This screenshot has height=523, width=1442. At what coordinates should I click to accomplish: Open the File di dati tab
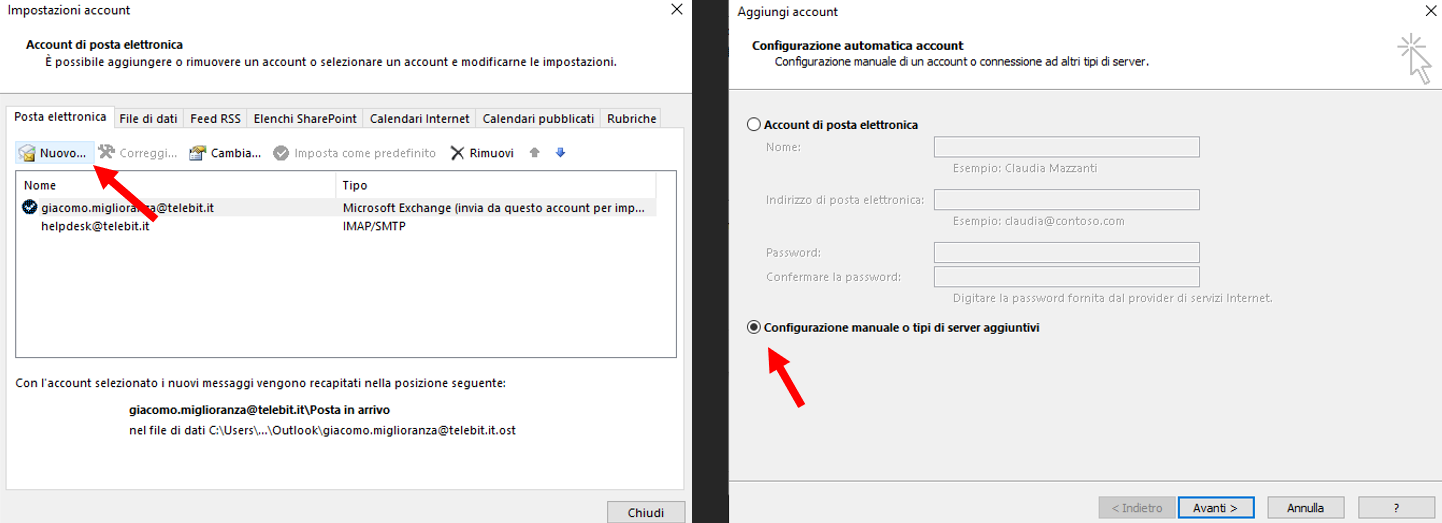[148, 118]
